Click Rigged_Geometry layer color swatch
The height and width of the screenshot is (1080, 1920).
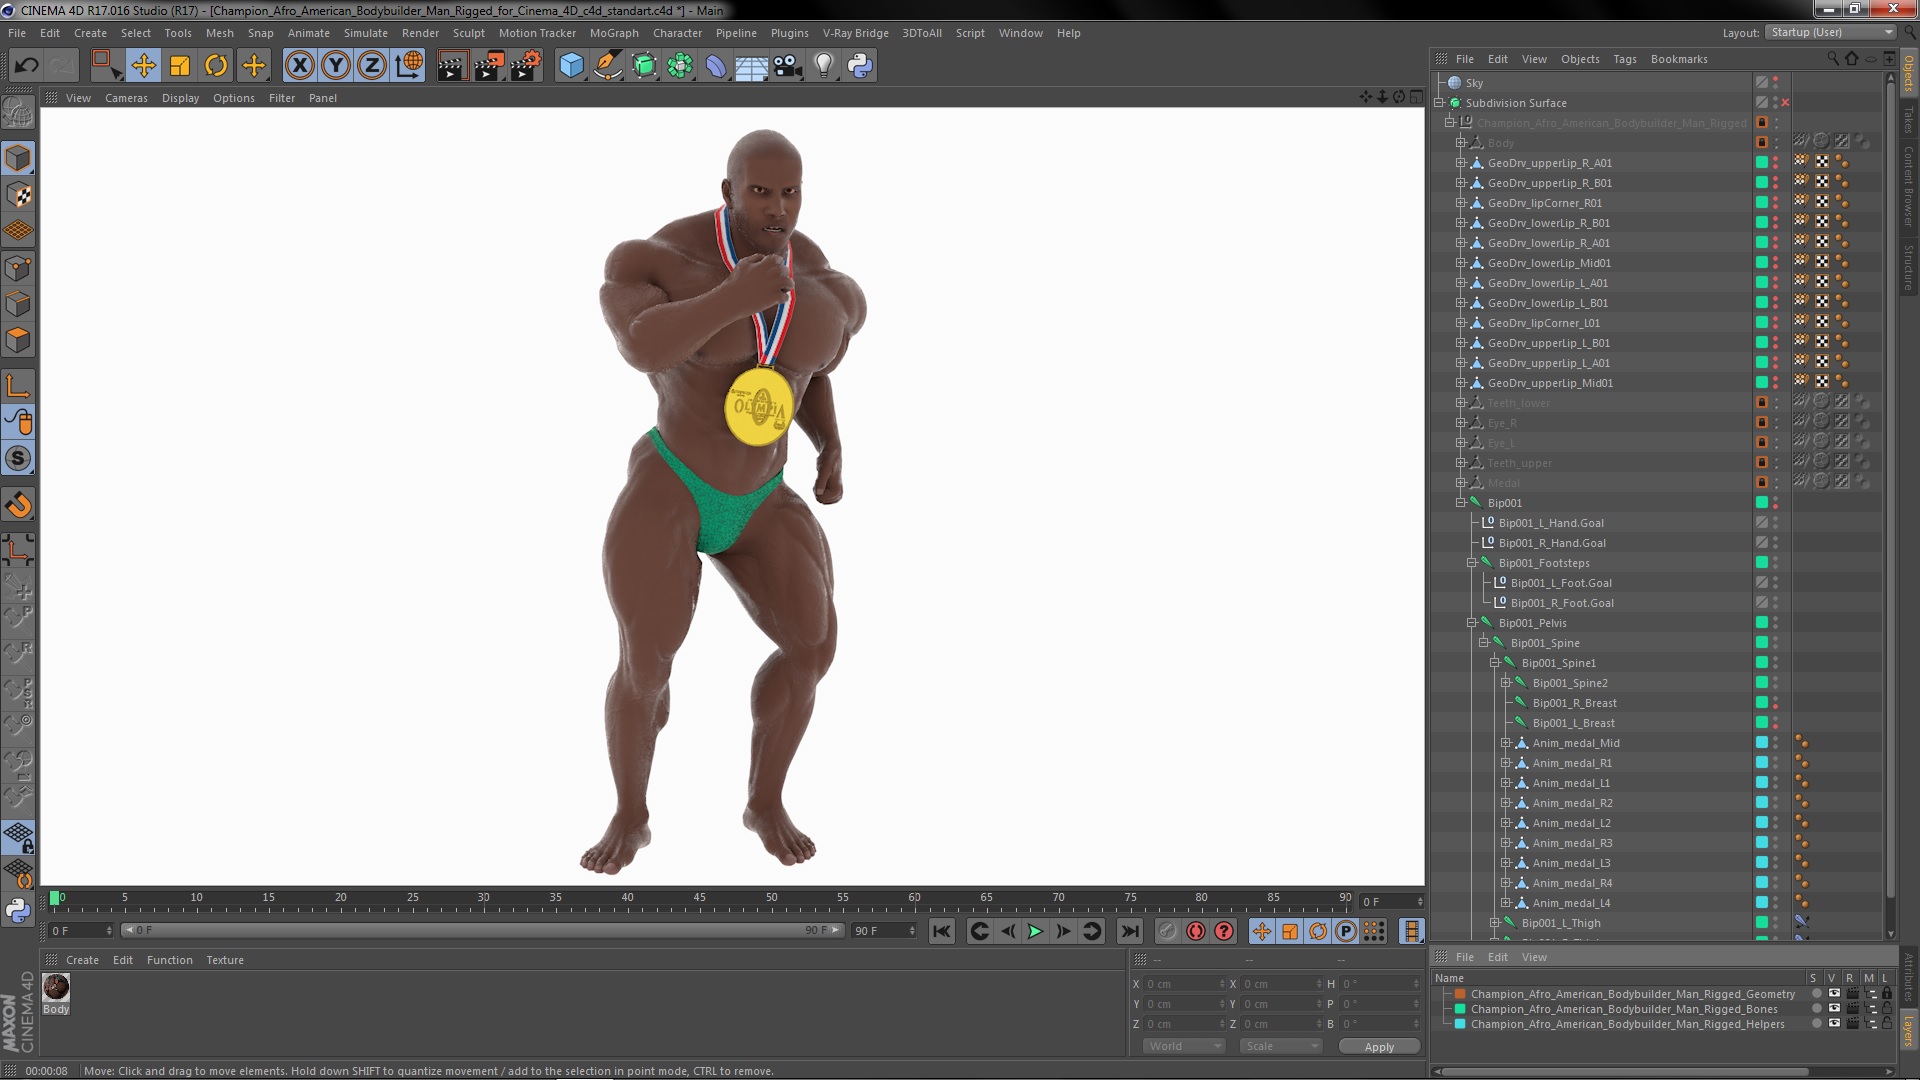(1460, 994)
